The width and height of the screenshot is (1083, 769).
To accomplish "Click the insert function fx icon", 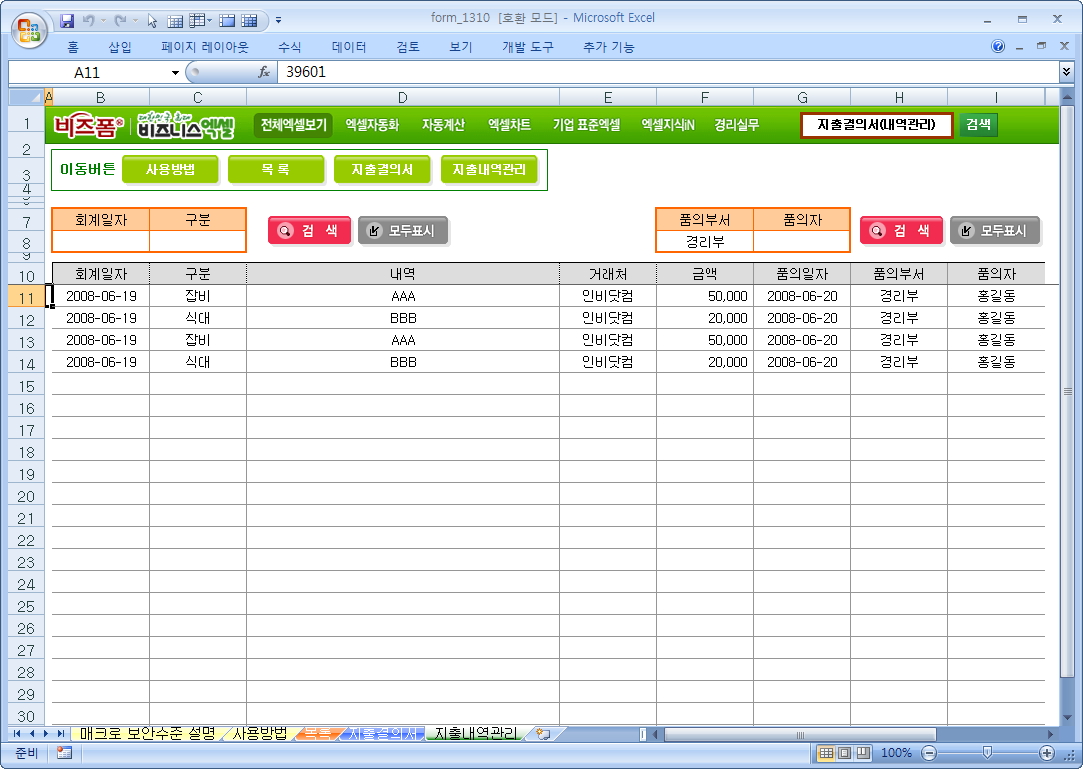I will pyautogui.click(x=264, y=72).
